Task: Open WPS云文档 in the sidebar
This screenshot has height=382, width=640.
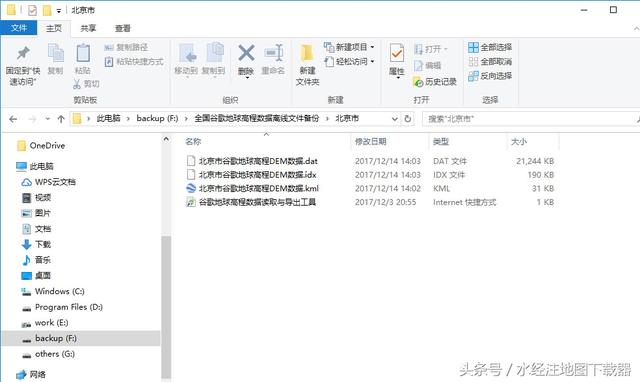Action: 48,182
